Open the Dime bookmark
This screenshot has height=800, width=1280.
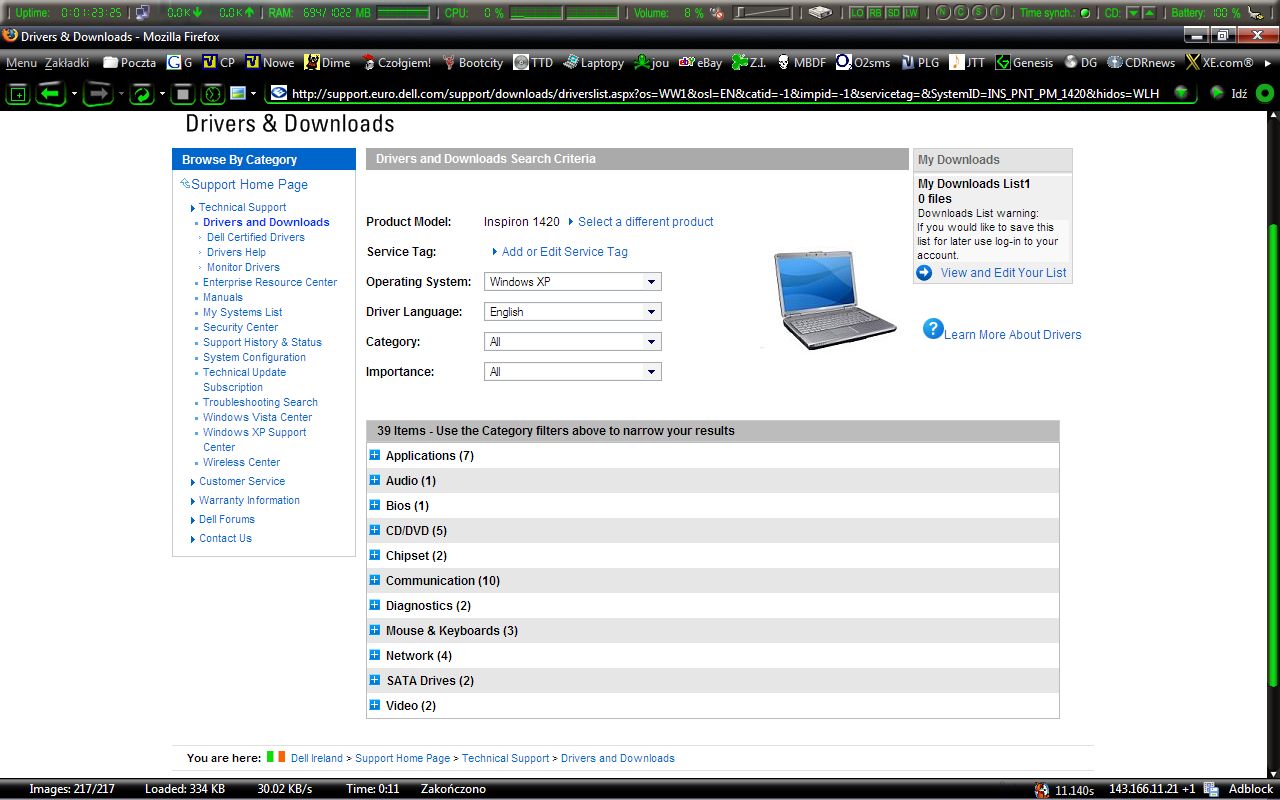tap(327, 62)
